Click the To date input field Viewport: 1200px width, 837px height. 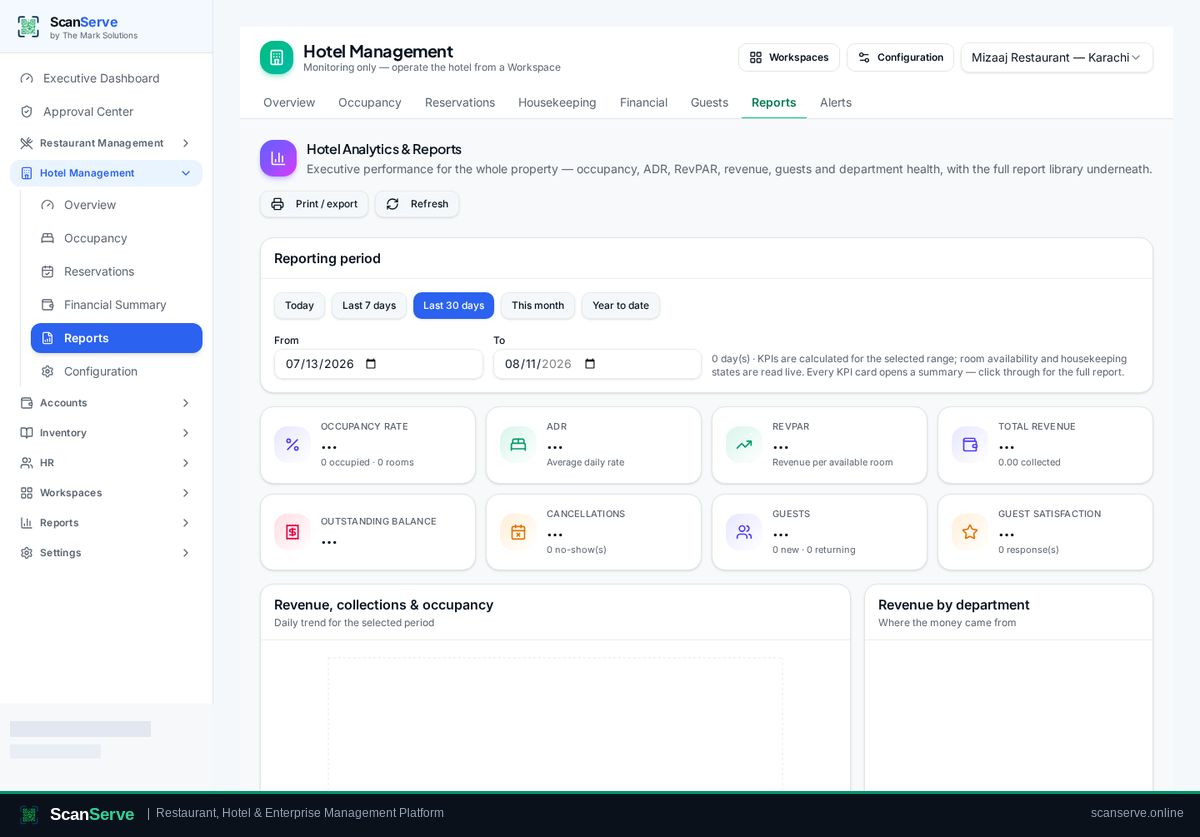(597, 364)
